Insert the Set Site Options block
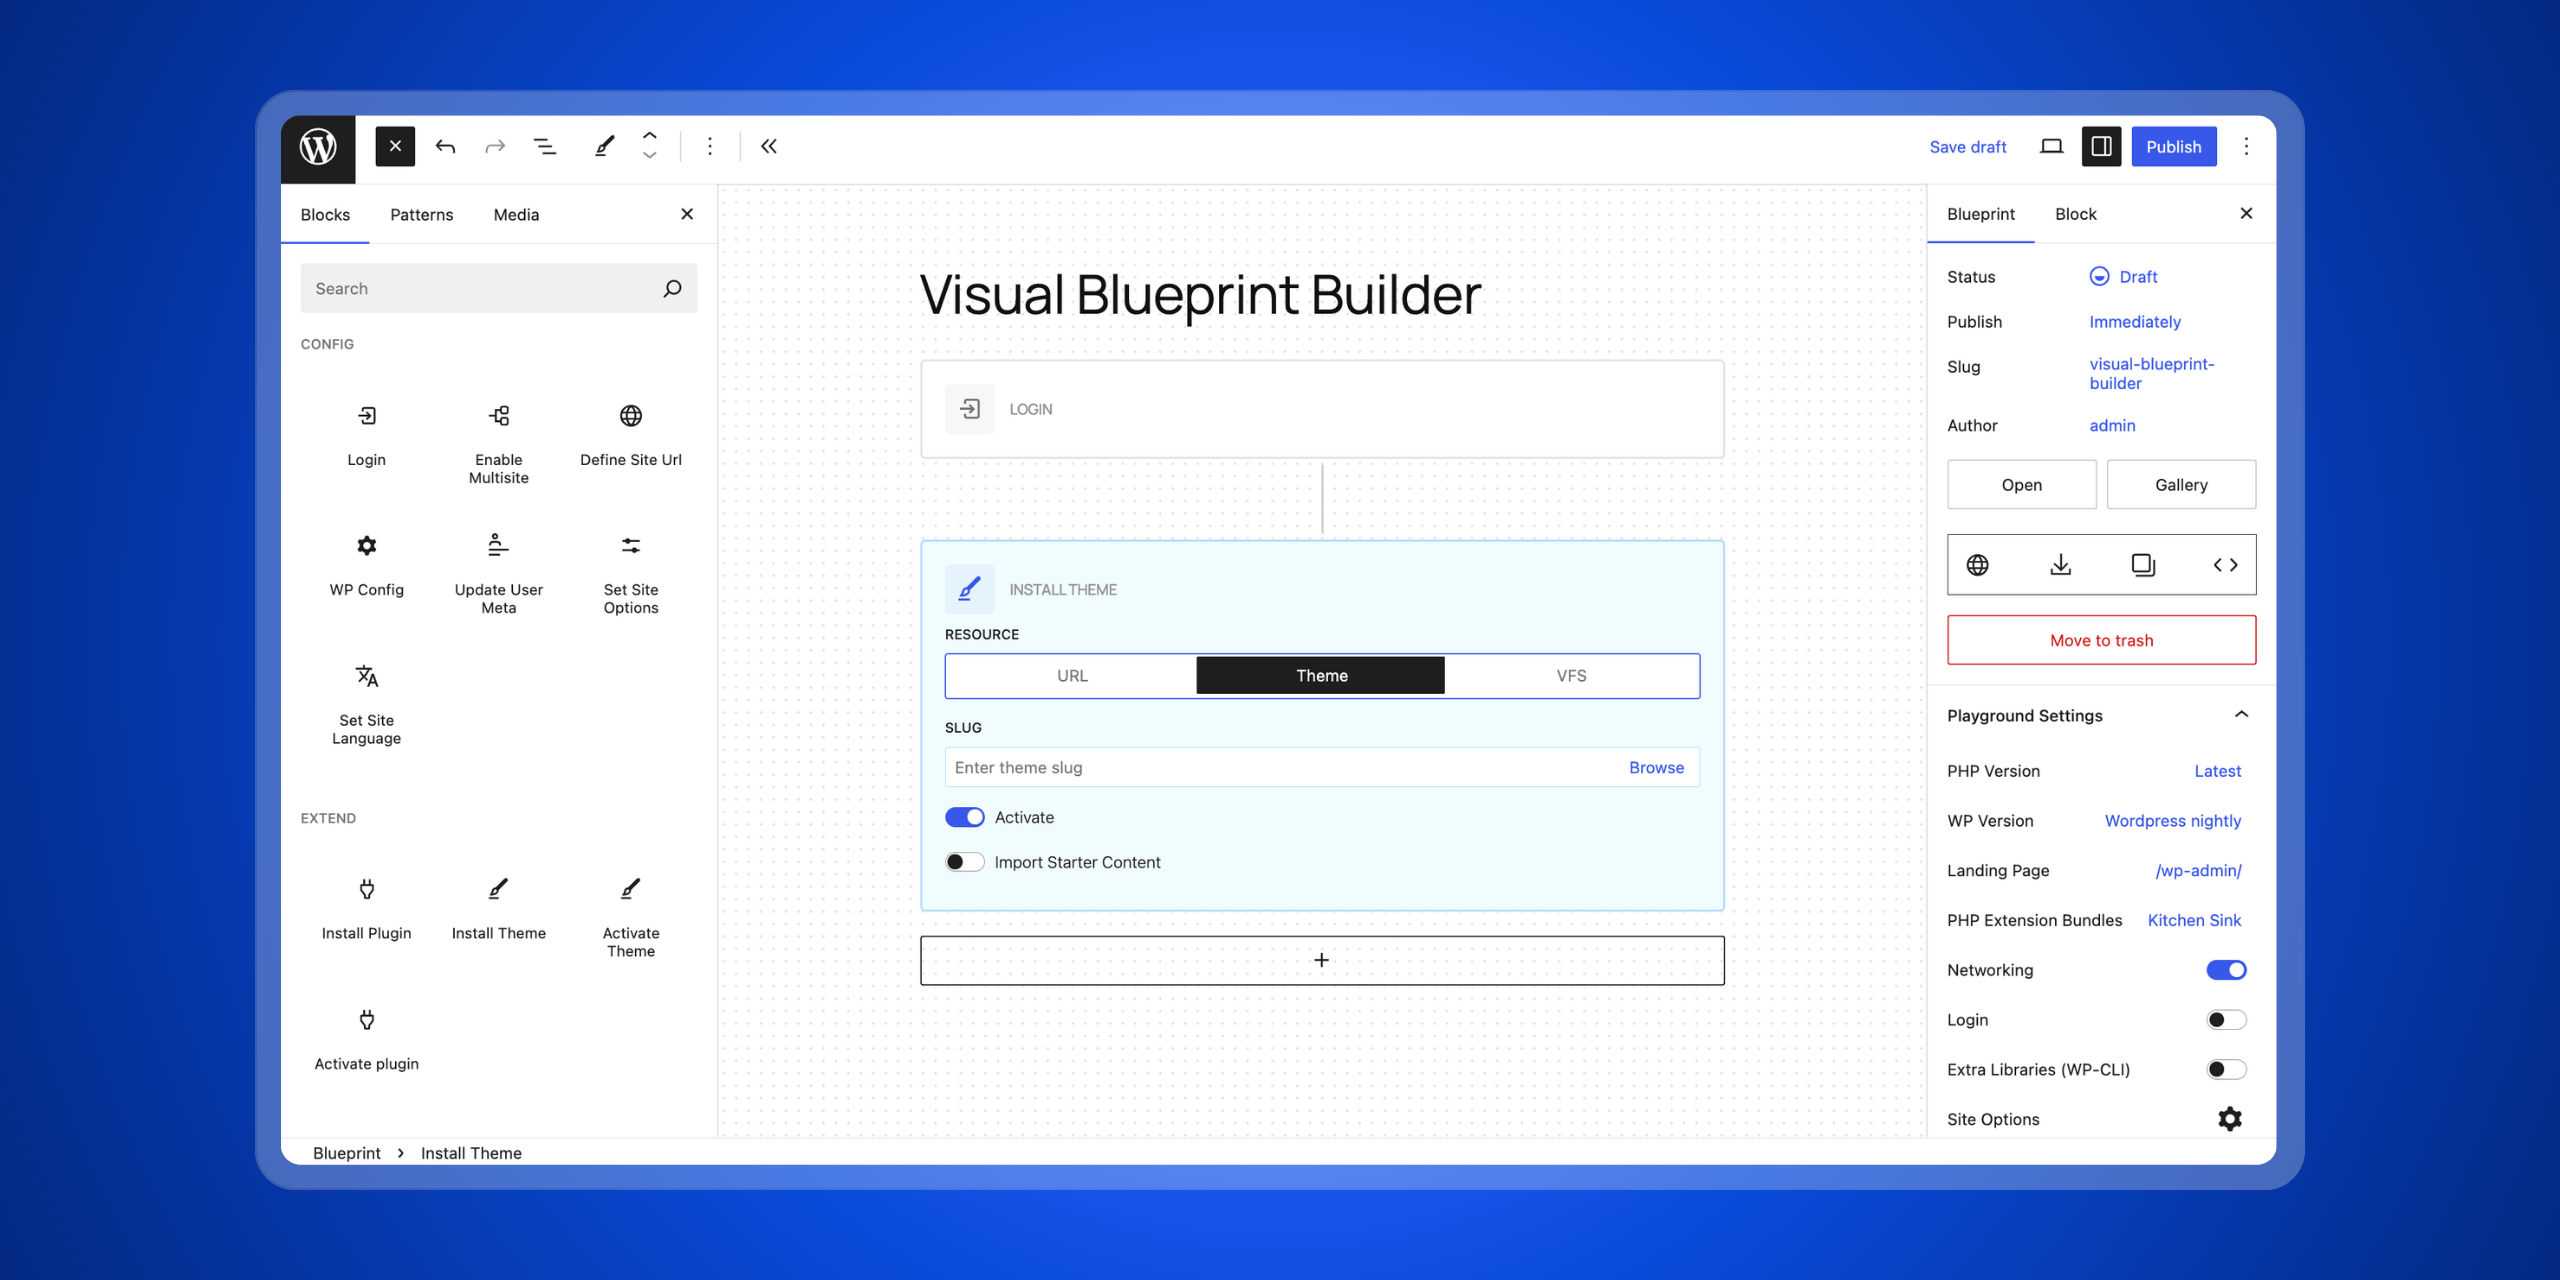 [x=630, y=575]
